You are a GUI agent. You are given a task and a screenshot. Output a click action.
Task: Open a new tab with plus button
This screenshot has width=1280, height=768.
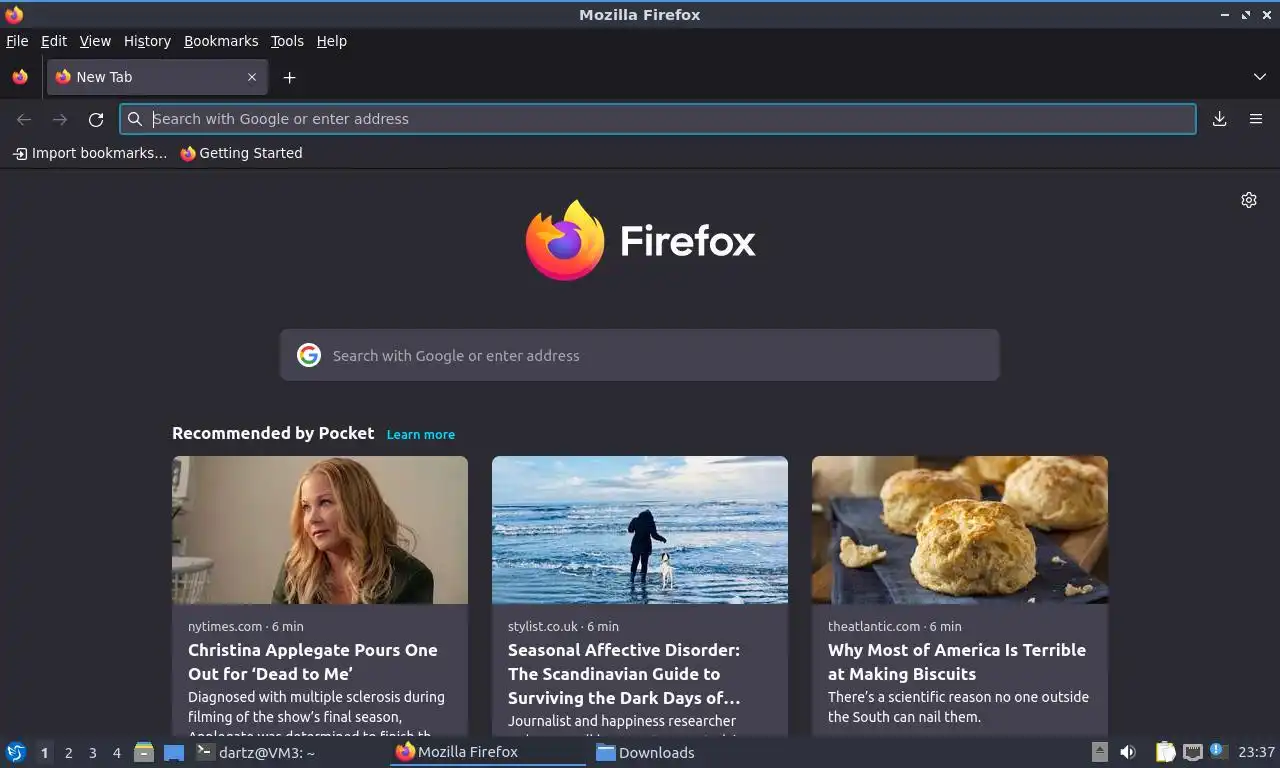289,77
